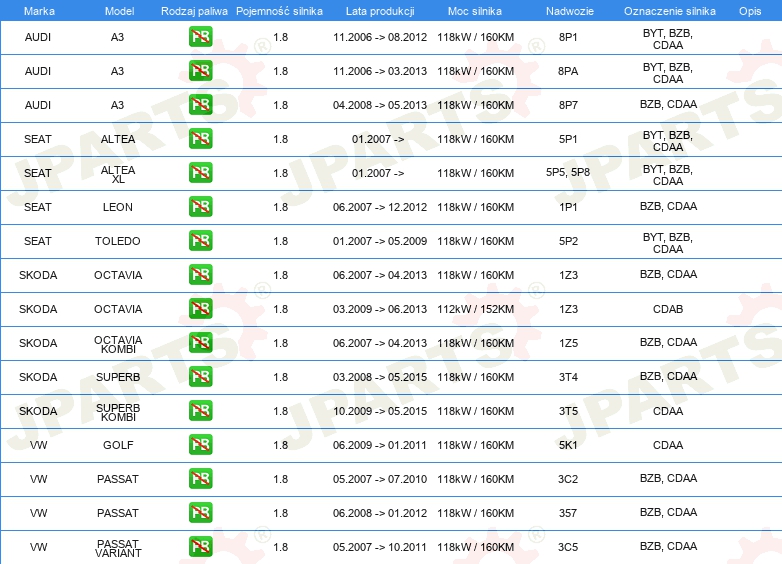The image size is (782, 564).
Task: Click the Moc silnika column header
Action: 475,11
